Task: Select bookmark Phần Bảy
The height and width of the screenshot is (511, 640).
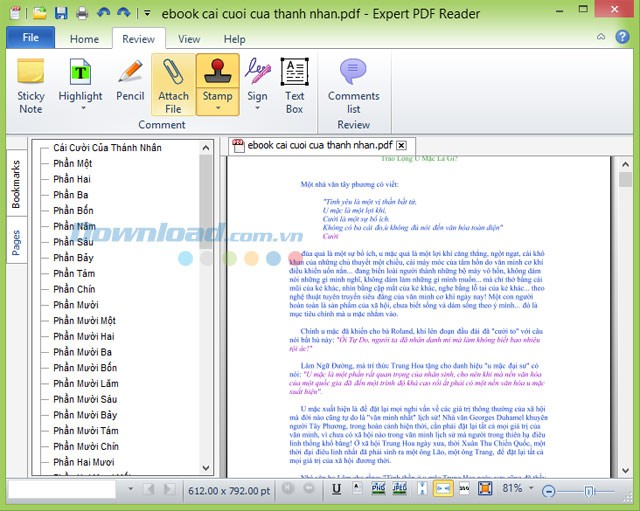Action: (73, 258)
